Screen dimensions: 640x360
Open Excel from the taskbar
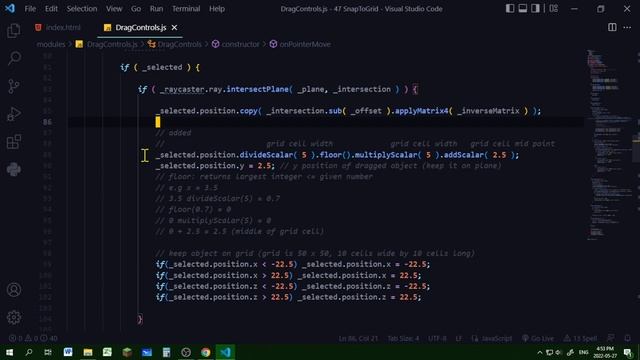pyautogui.click(x=107, y=352)
